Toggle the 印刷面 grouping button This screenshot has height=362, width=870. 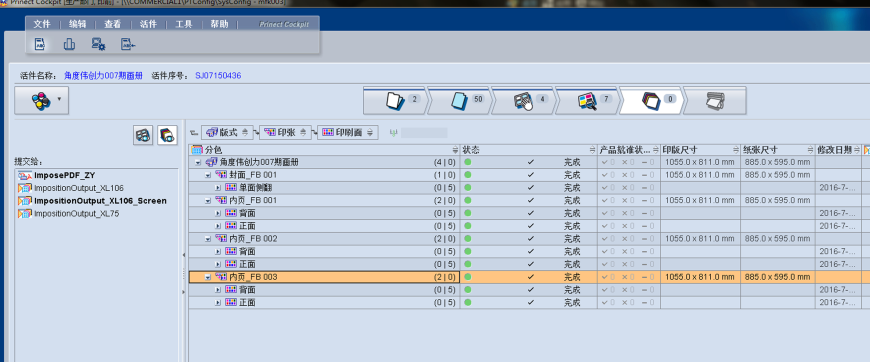tap(348, 133)
